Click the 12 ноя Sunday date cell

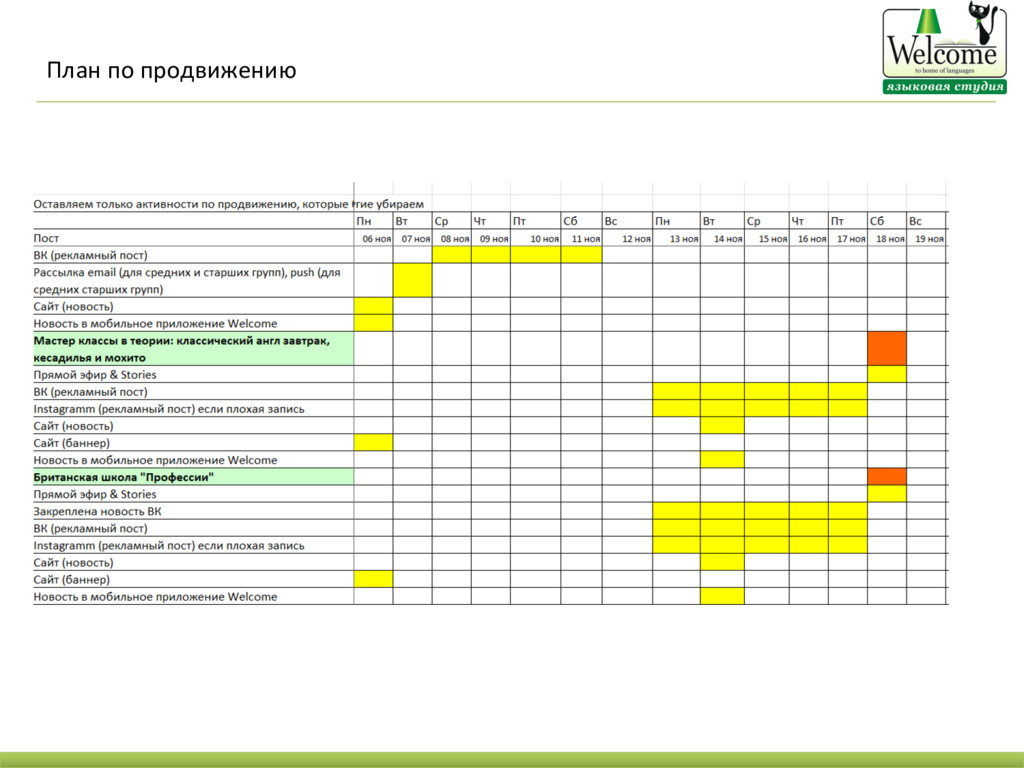click(636, 239)
